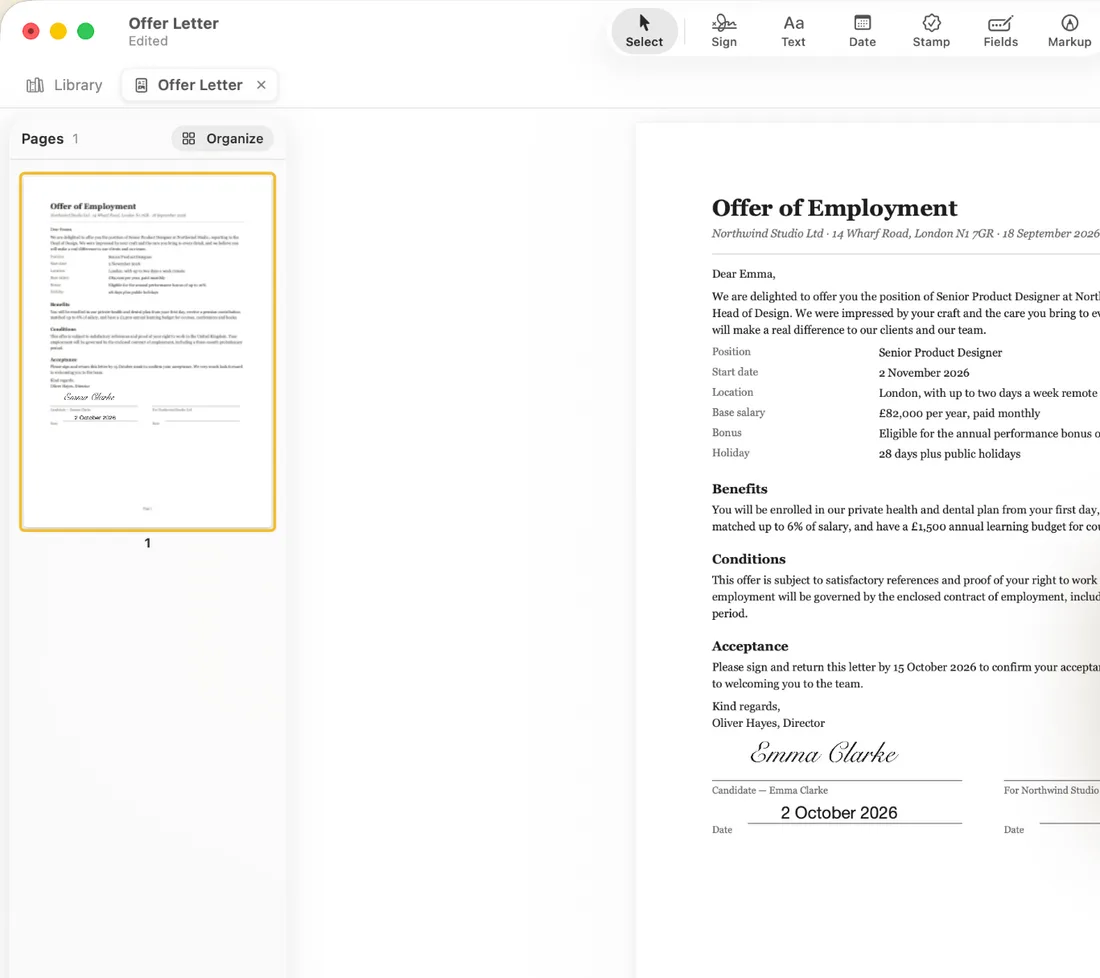
Task: Click the 'Offer Letter' window title
Action: point(173,23)
